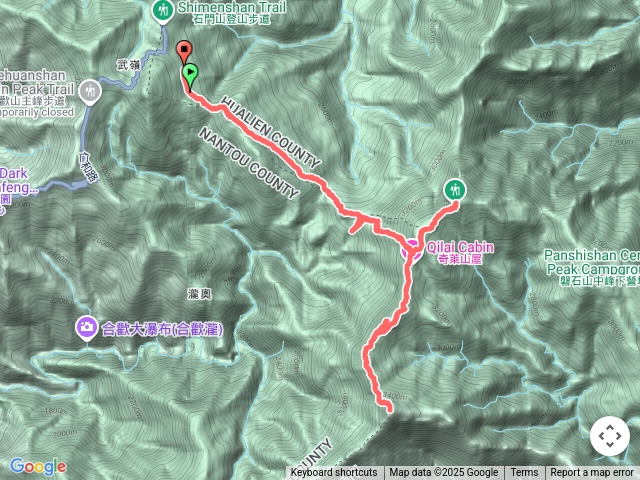Click the Shimenshan Trail hiking marker icon
The height and width of the screenshot is (480, 640).
[163, 11]
